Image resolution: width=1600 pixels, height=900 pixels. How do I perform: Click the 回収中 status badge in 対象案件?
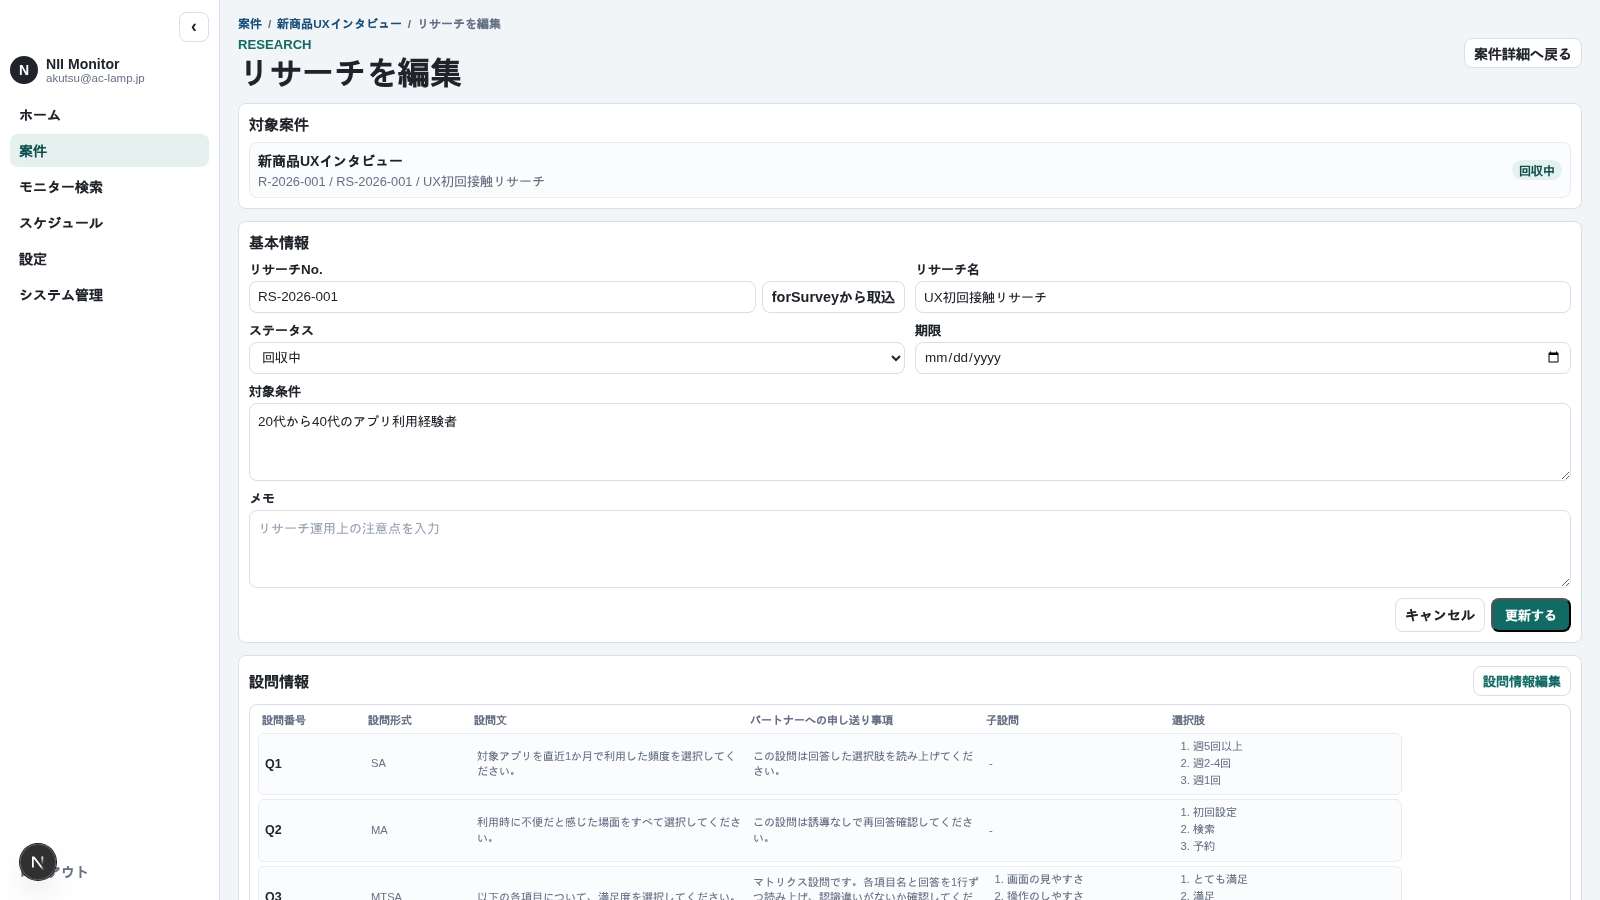point(1536,171)
